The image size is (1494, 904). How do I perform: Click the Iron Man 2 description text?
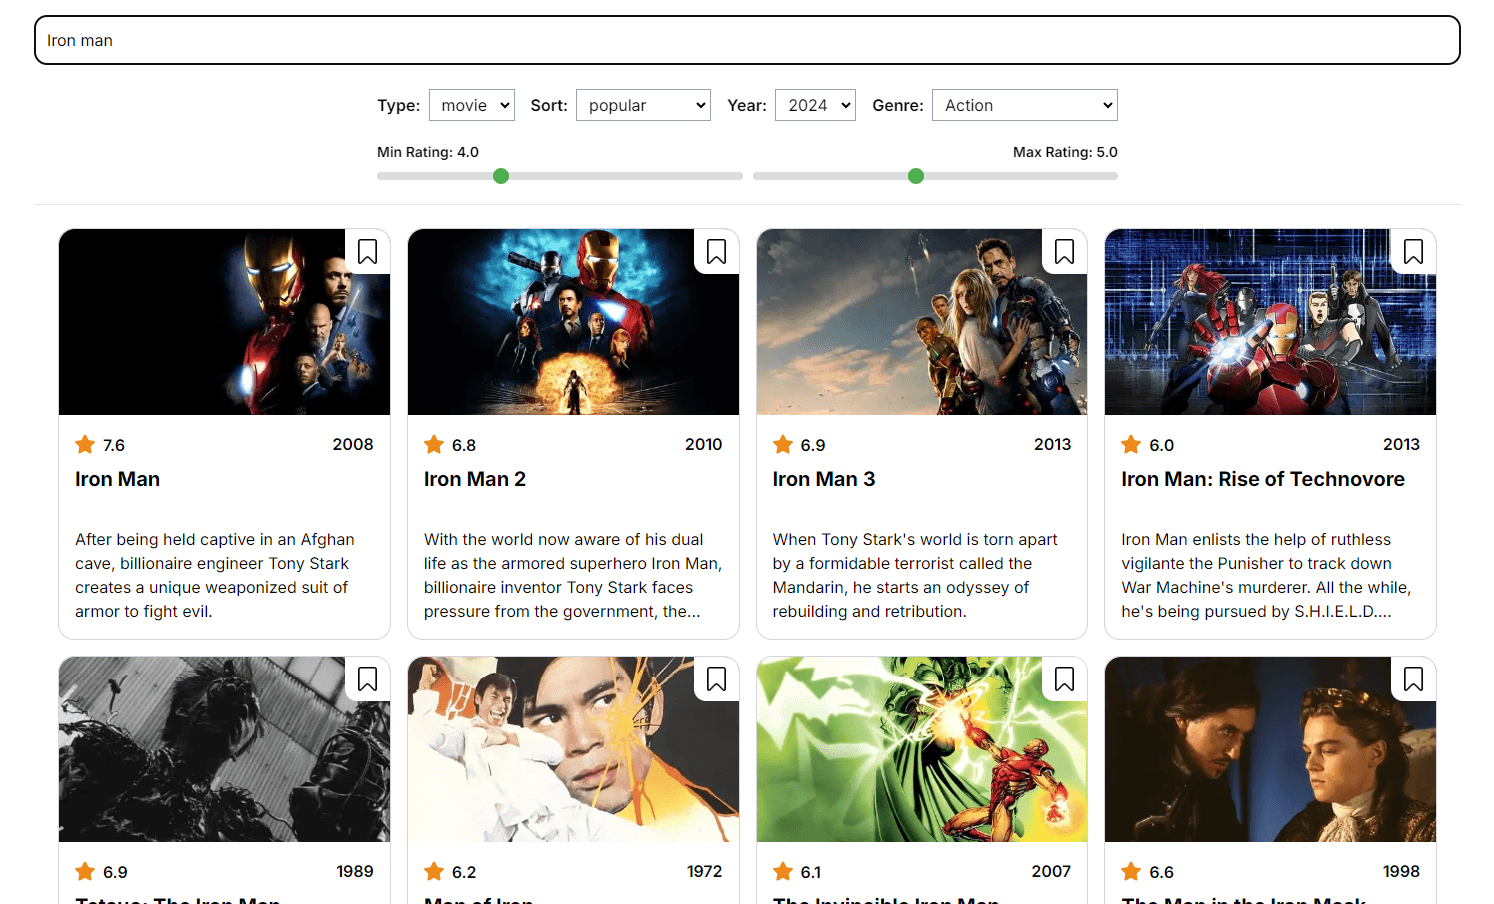(573, 575)
